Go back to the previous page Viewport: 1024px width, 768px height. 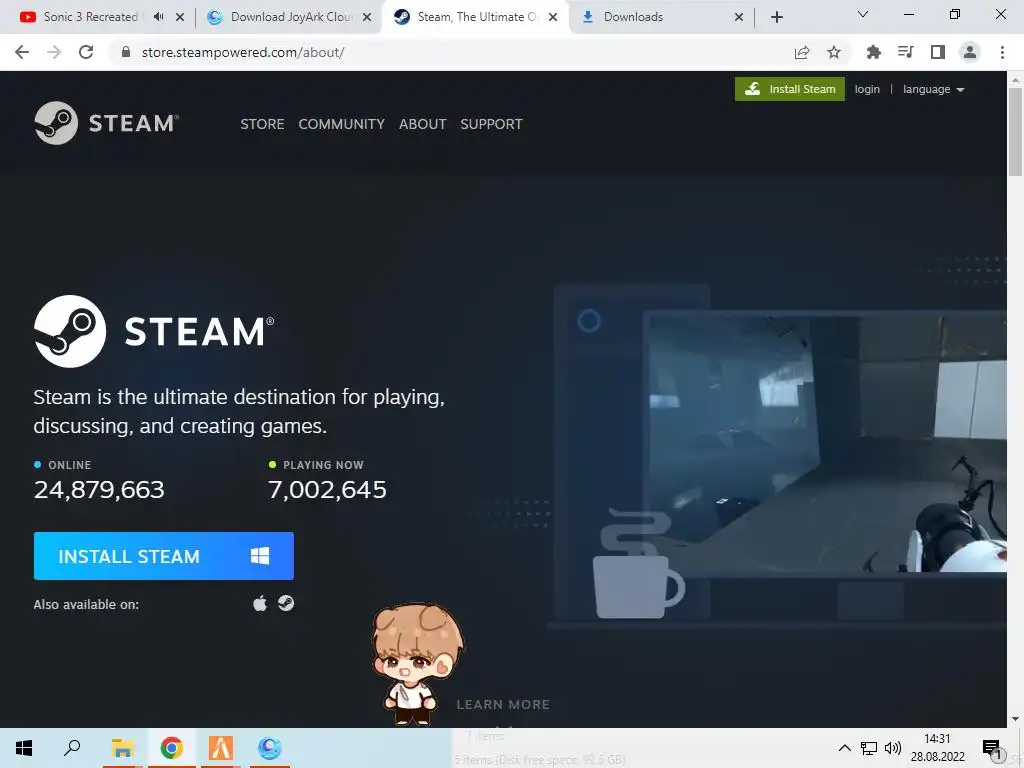pos(22,52)
